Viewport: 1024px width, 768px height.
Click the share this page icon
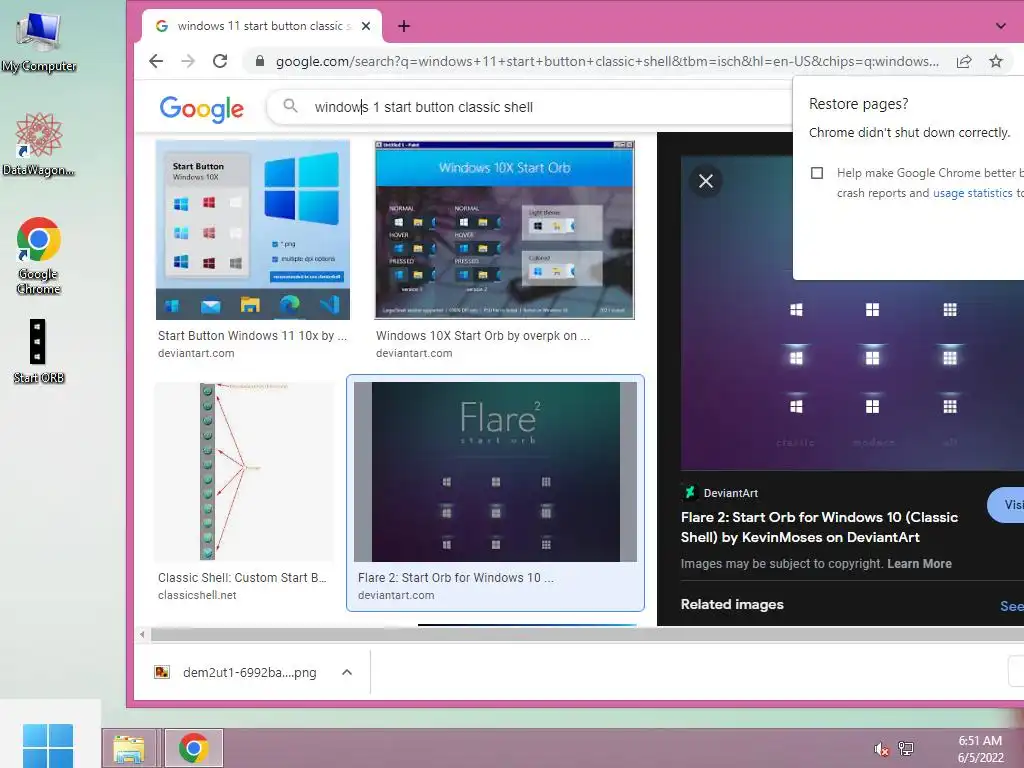point(964,61)
